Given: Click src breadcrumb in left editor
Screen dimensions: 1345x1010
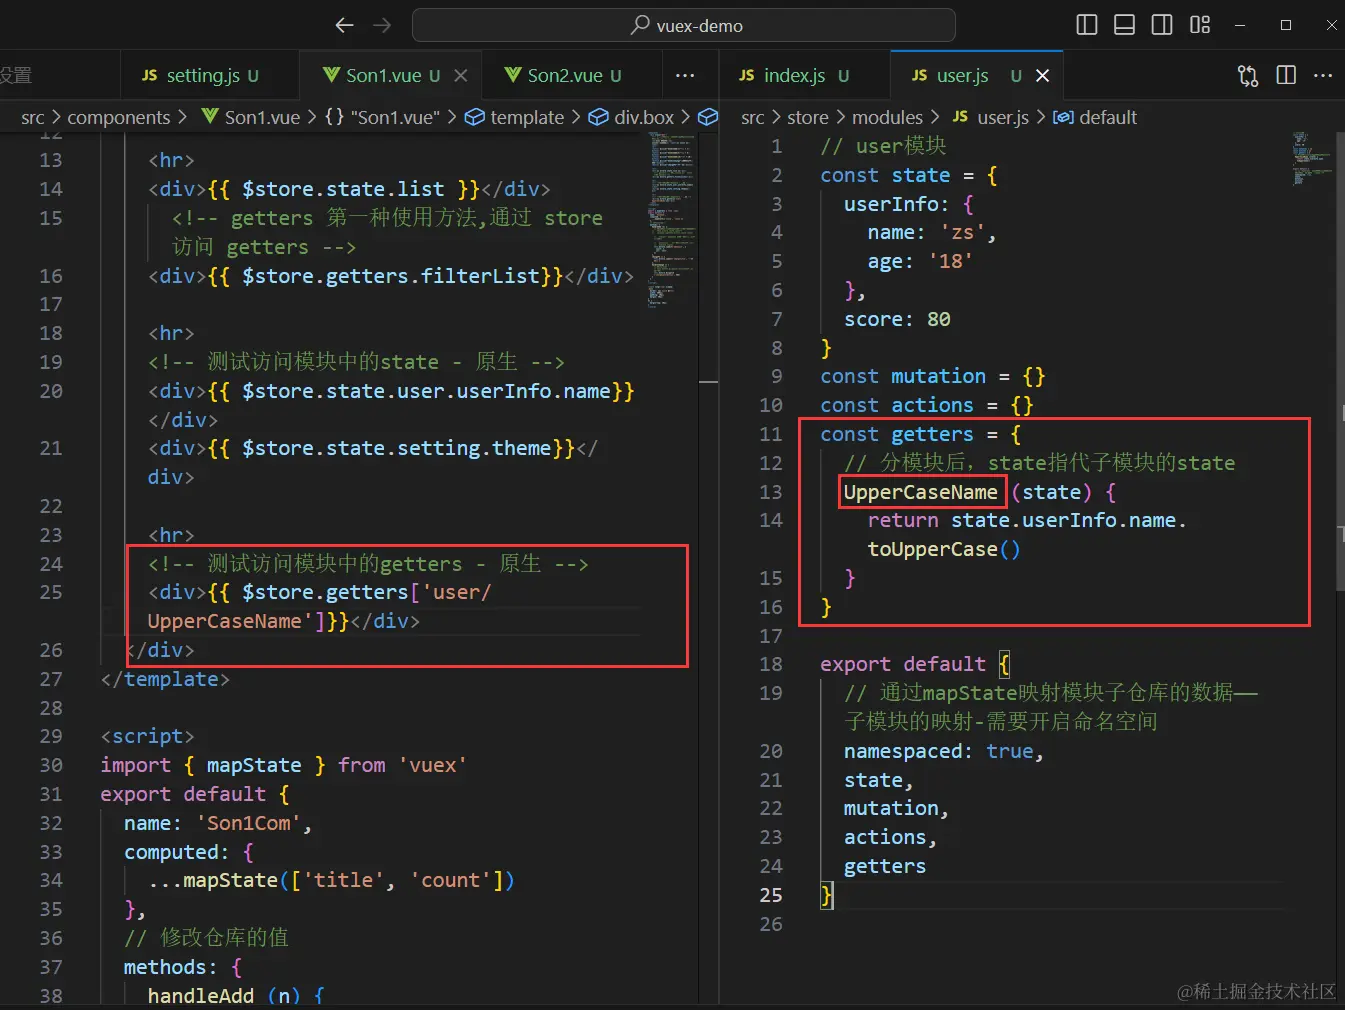Looking at the screenshot, I should (33, 118).
